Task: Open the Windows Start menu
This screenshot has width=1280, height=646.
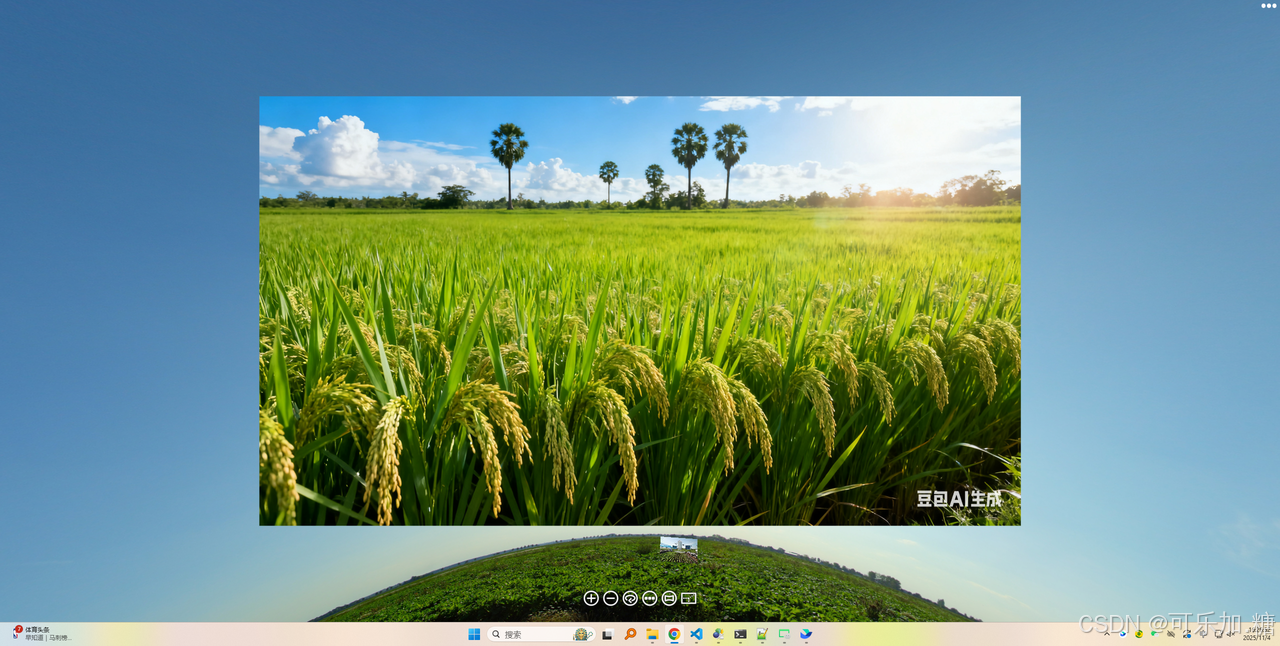Action: 474,634
